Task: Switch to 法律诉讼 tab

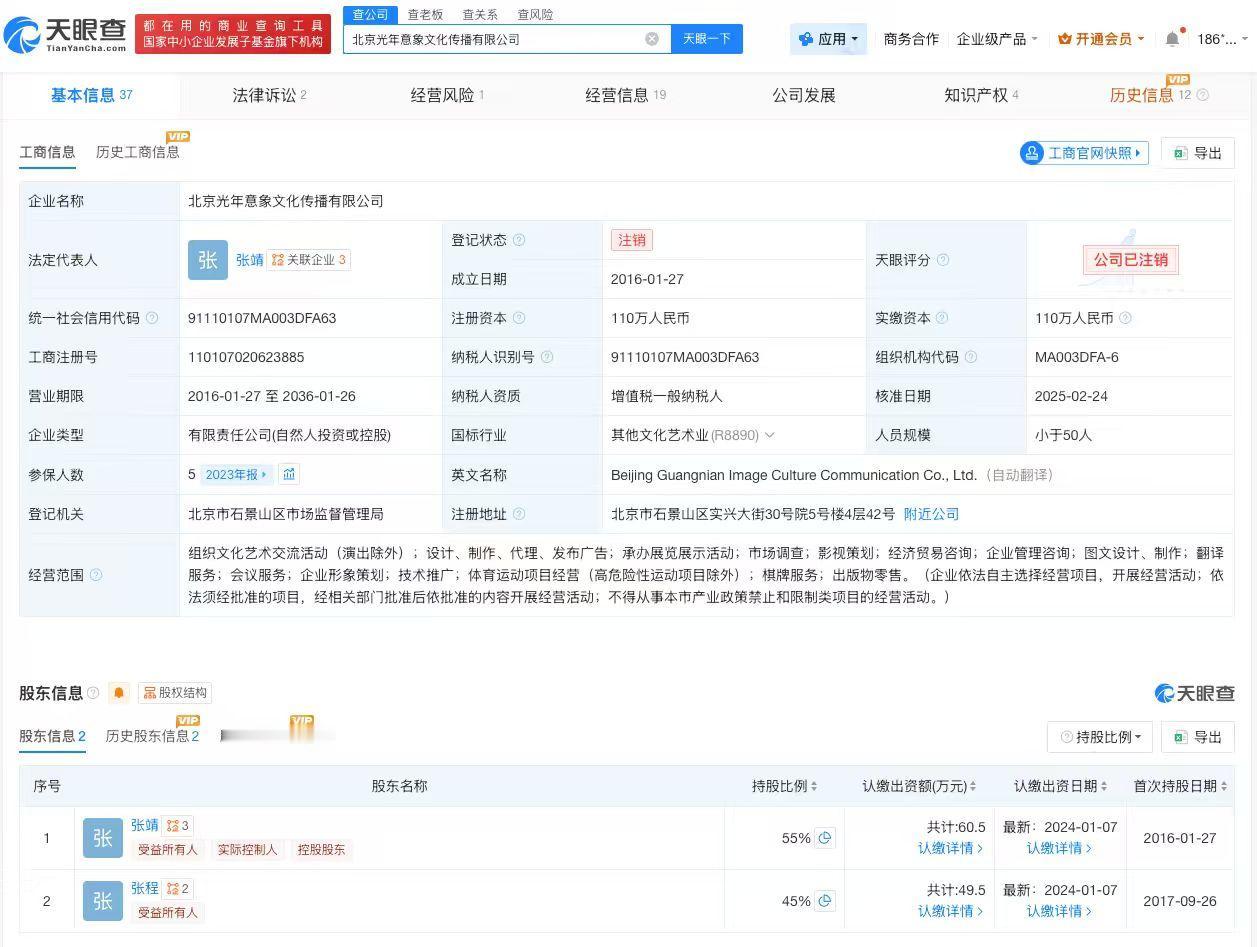Action: [270, 95]
